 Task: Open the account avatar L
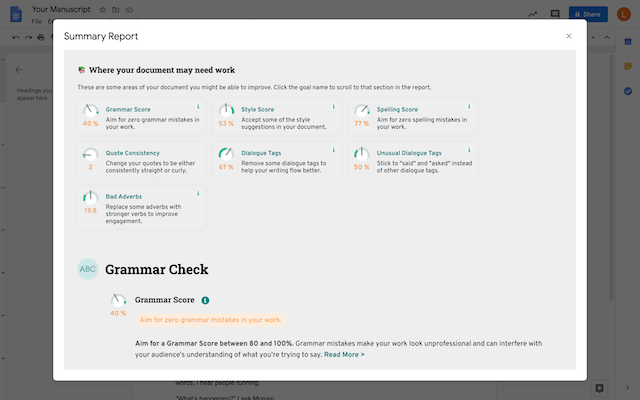pos(623,14)
